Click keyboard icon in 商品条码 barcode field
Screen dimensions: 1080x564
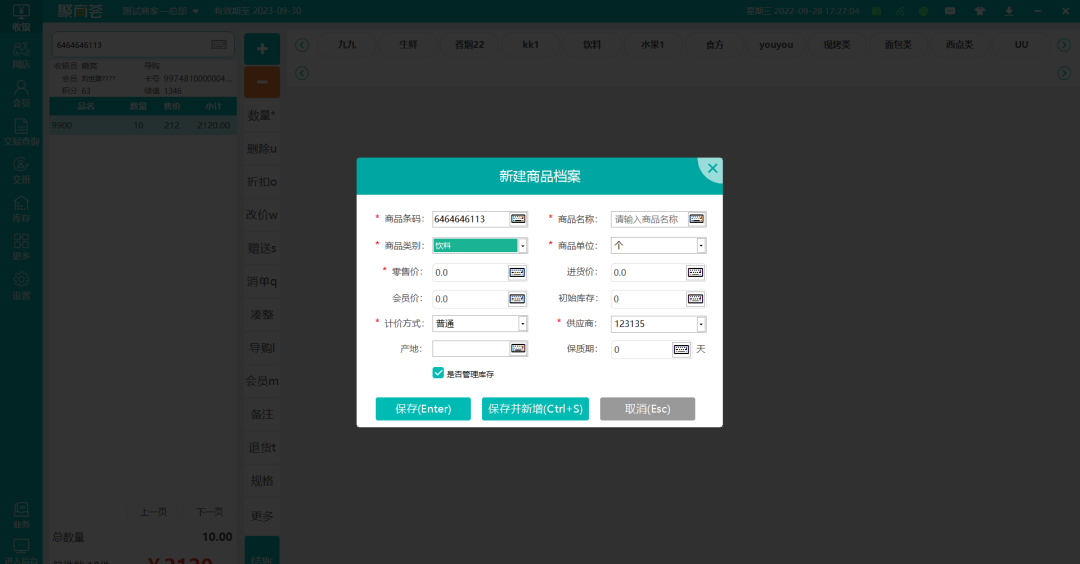coord(517,219)
